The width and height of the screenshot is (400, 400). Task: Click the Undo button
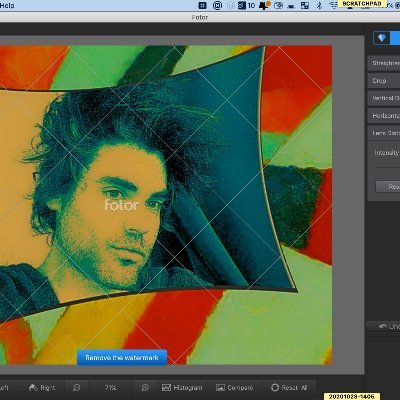click(x=383, y=326)
